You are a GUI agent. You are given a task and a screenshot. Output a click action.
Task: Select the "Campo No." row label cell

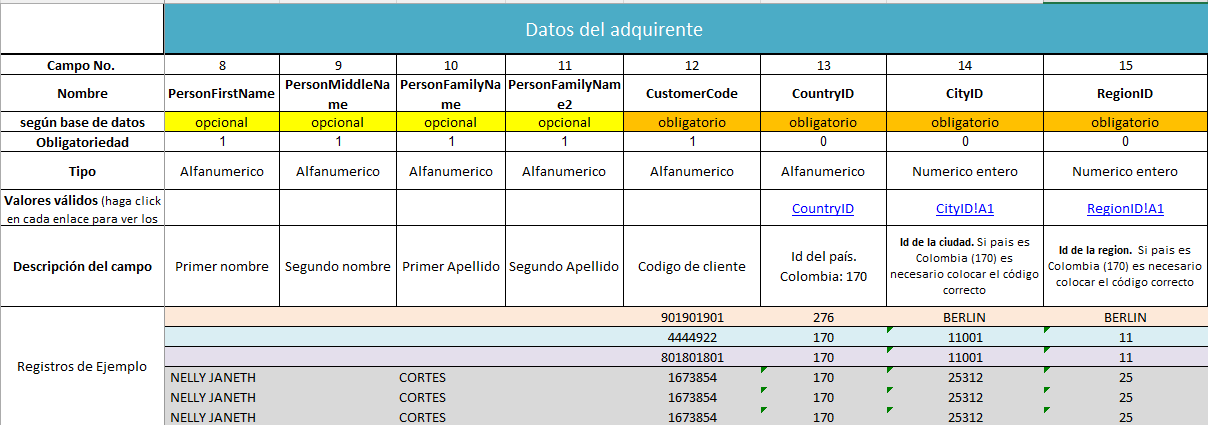[81, 65]
